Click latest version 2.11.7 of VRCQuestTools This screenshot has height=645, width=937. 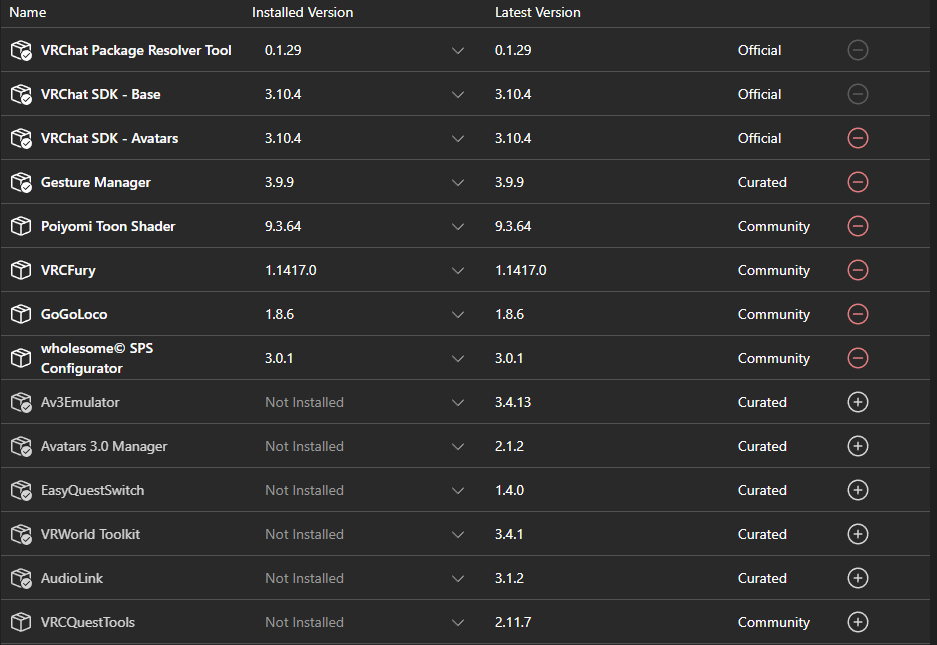pos(513,622)
